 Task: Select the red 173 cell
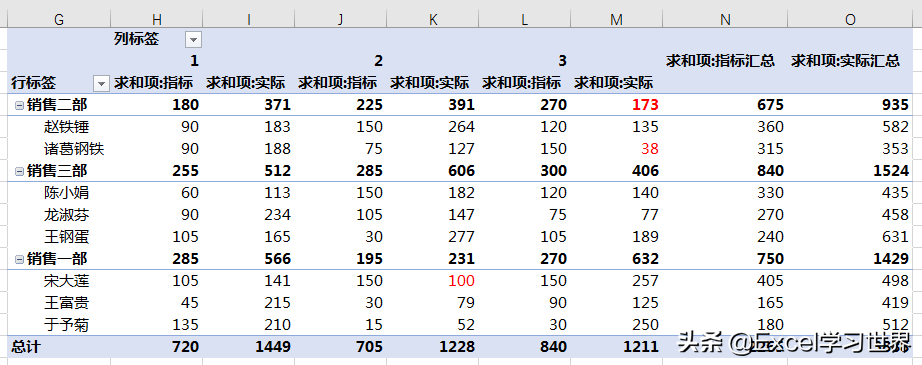pos(616,105)
